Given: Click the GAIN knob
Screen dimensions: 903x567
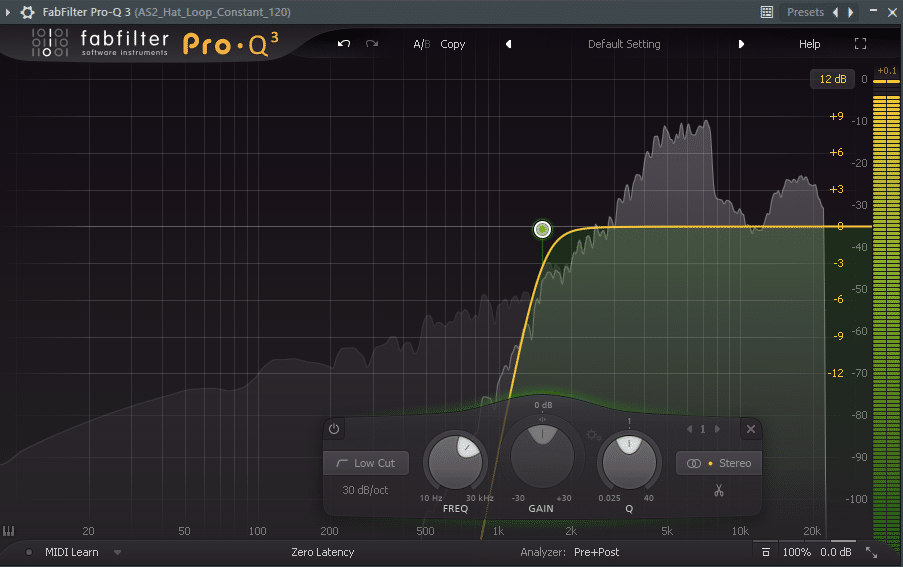Looking at the screenshot, I should pyautogui.click(x=542, y=455).
